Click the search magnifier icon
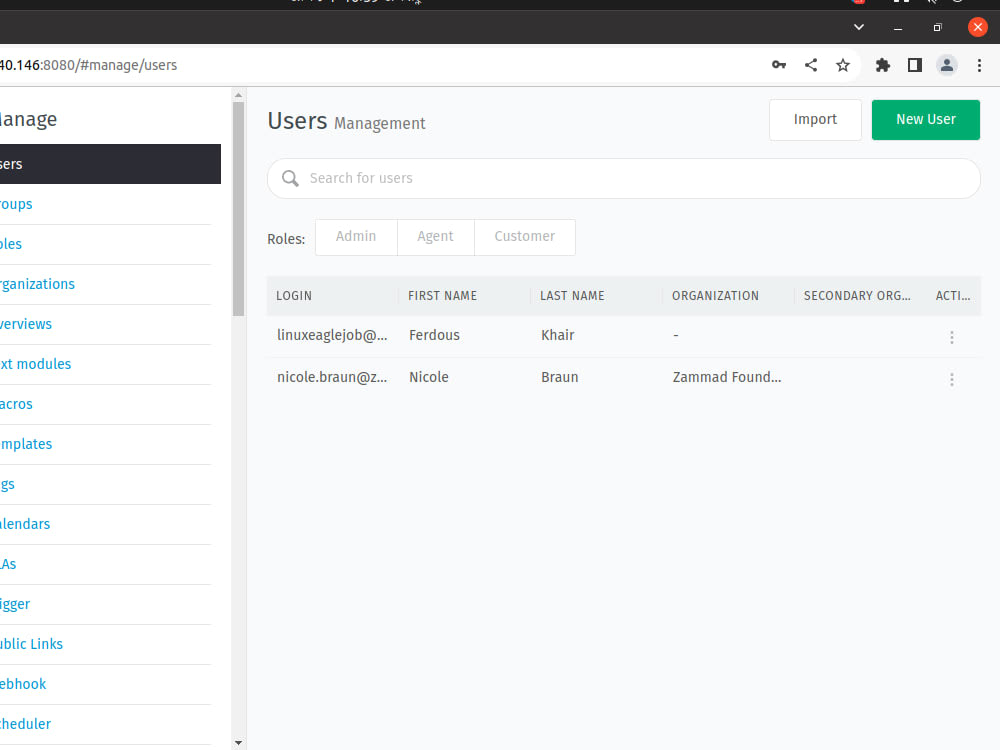Image resolution: width=1000 pixels, height=750 pixels. pyautogui.click(x=290, y=179)
